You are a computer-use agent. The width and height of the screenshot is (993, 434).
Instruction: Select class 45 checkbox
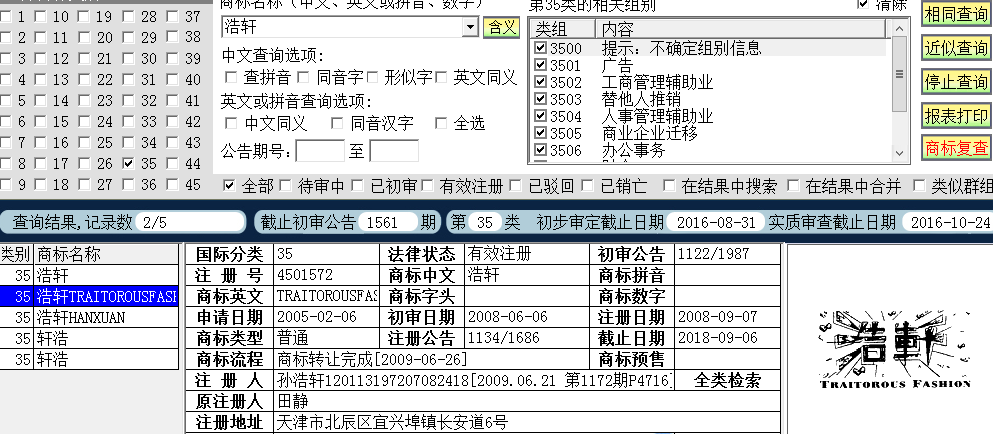(x=172, y=185)
